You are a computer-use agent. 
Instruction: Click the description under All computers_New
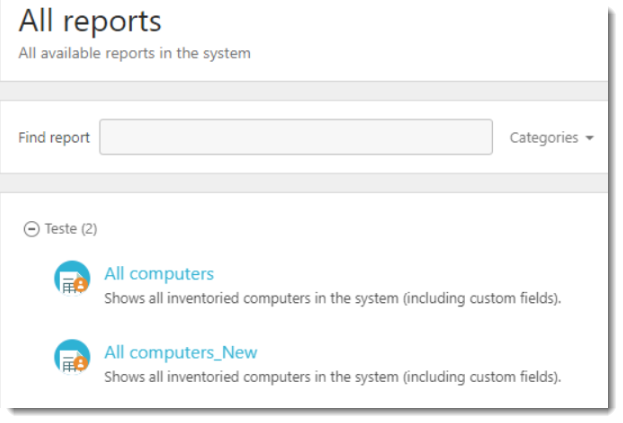click(333, 377)
